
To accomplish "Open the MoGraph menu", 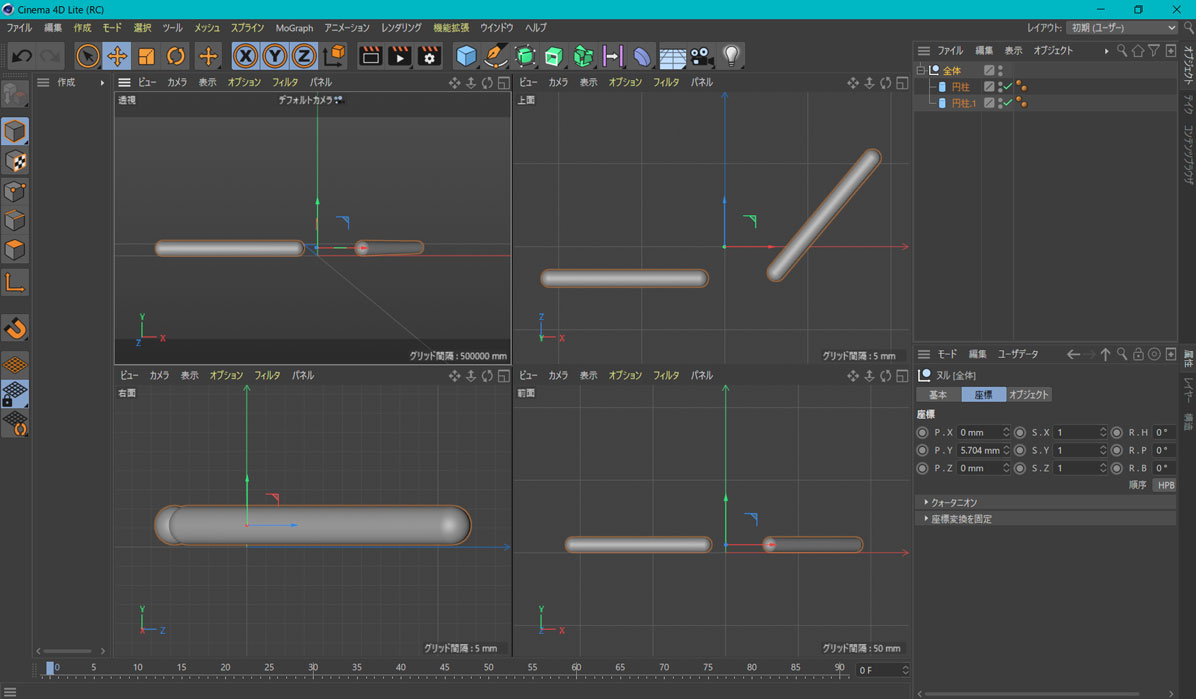I will [294, 28].
